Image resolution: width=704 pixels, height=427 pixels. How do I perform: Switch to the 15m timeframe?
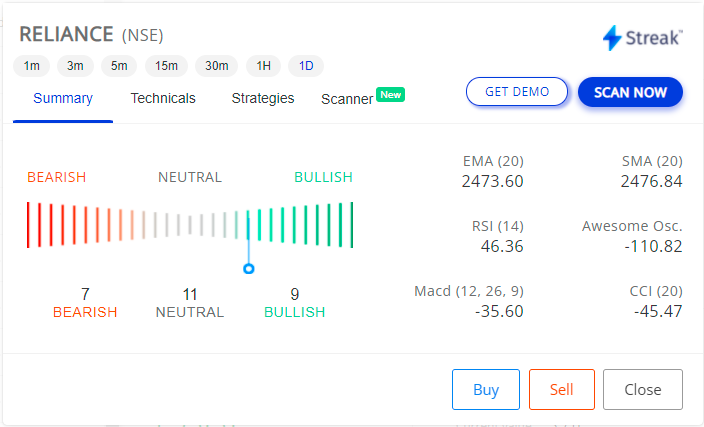coord(166,66)
